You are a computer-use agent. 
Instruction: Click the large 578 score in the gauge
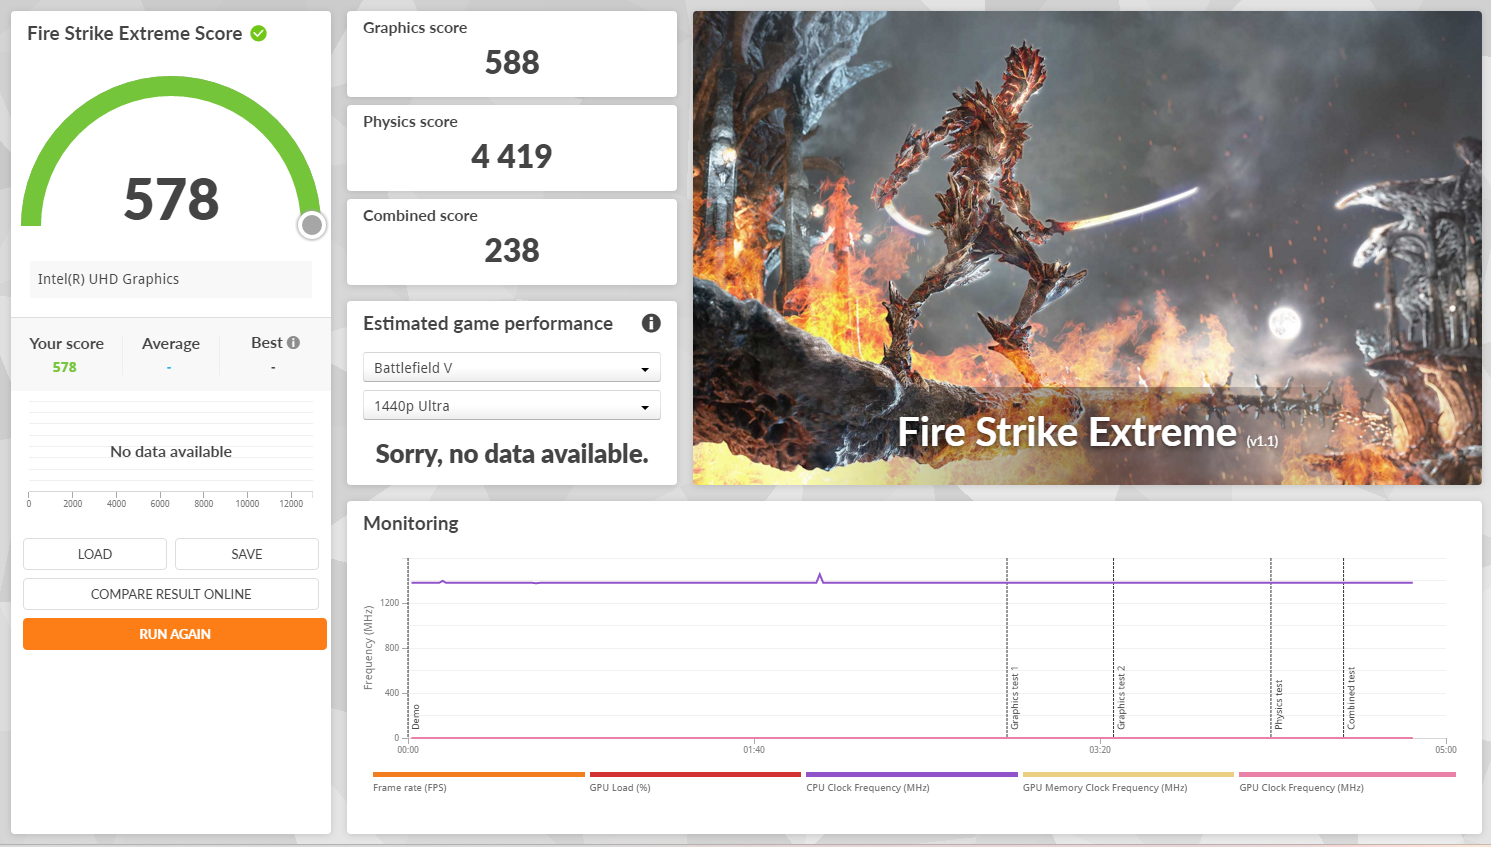171,199
